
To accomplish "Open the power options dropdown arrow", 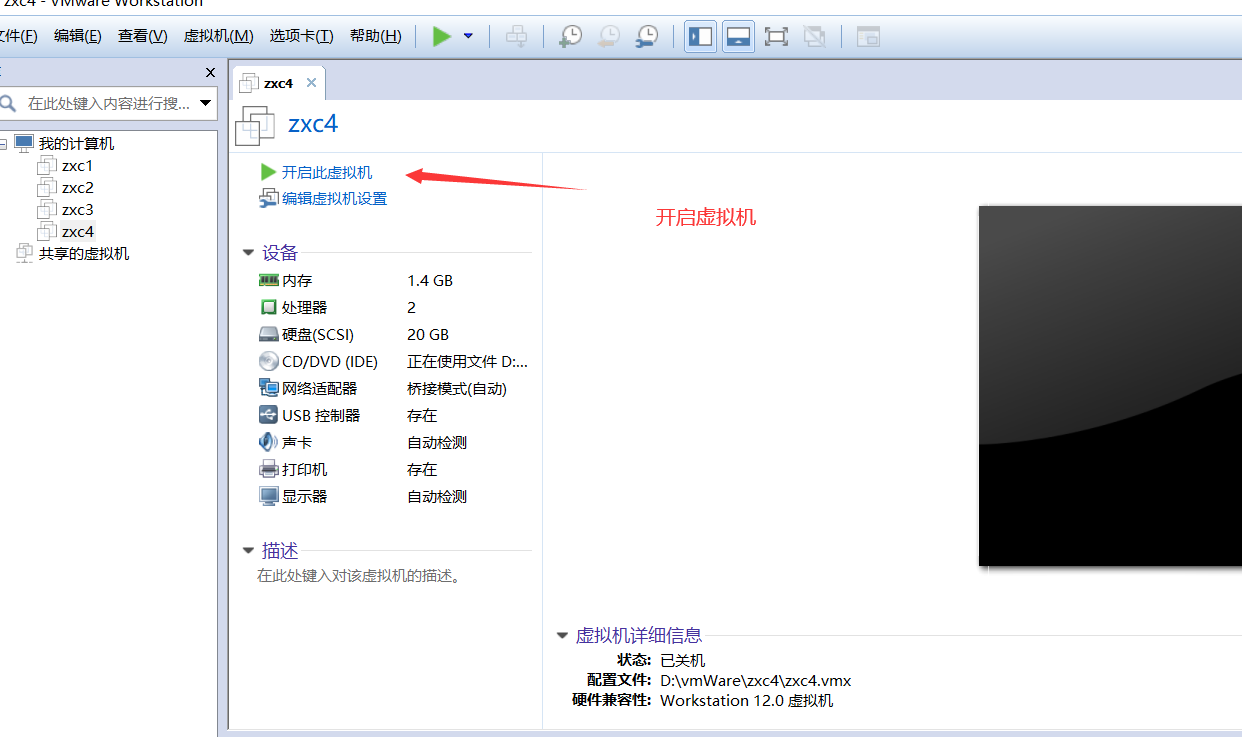I will 468,37.
